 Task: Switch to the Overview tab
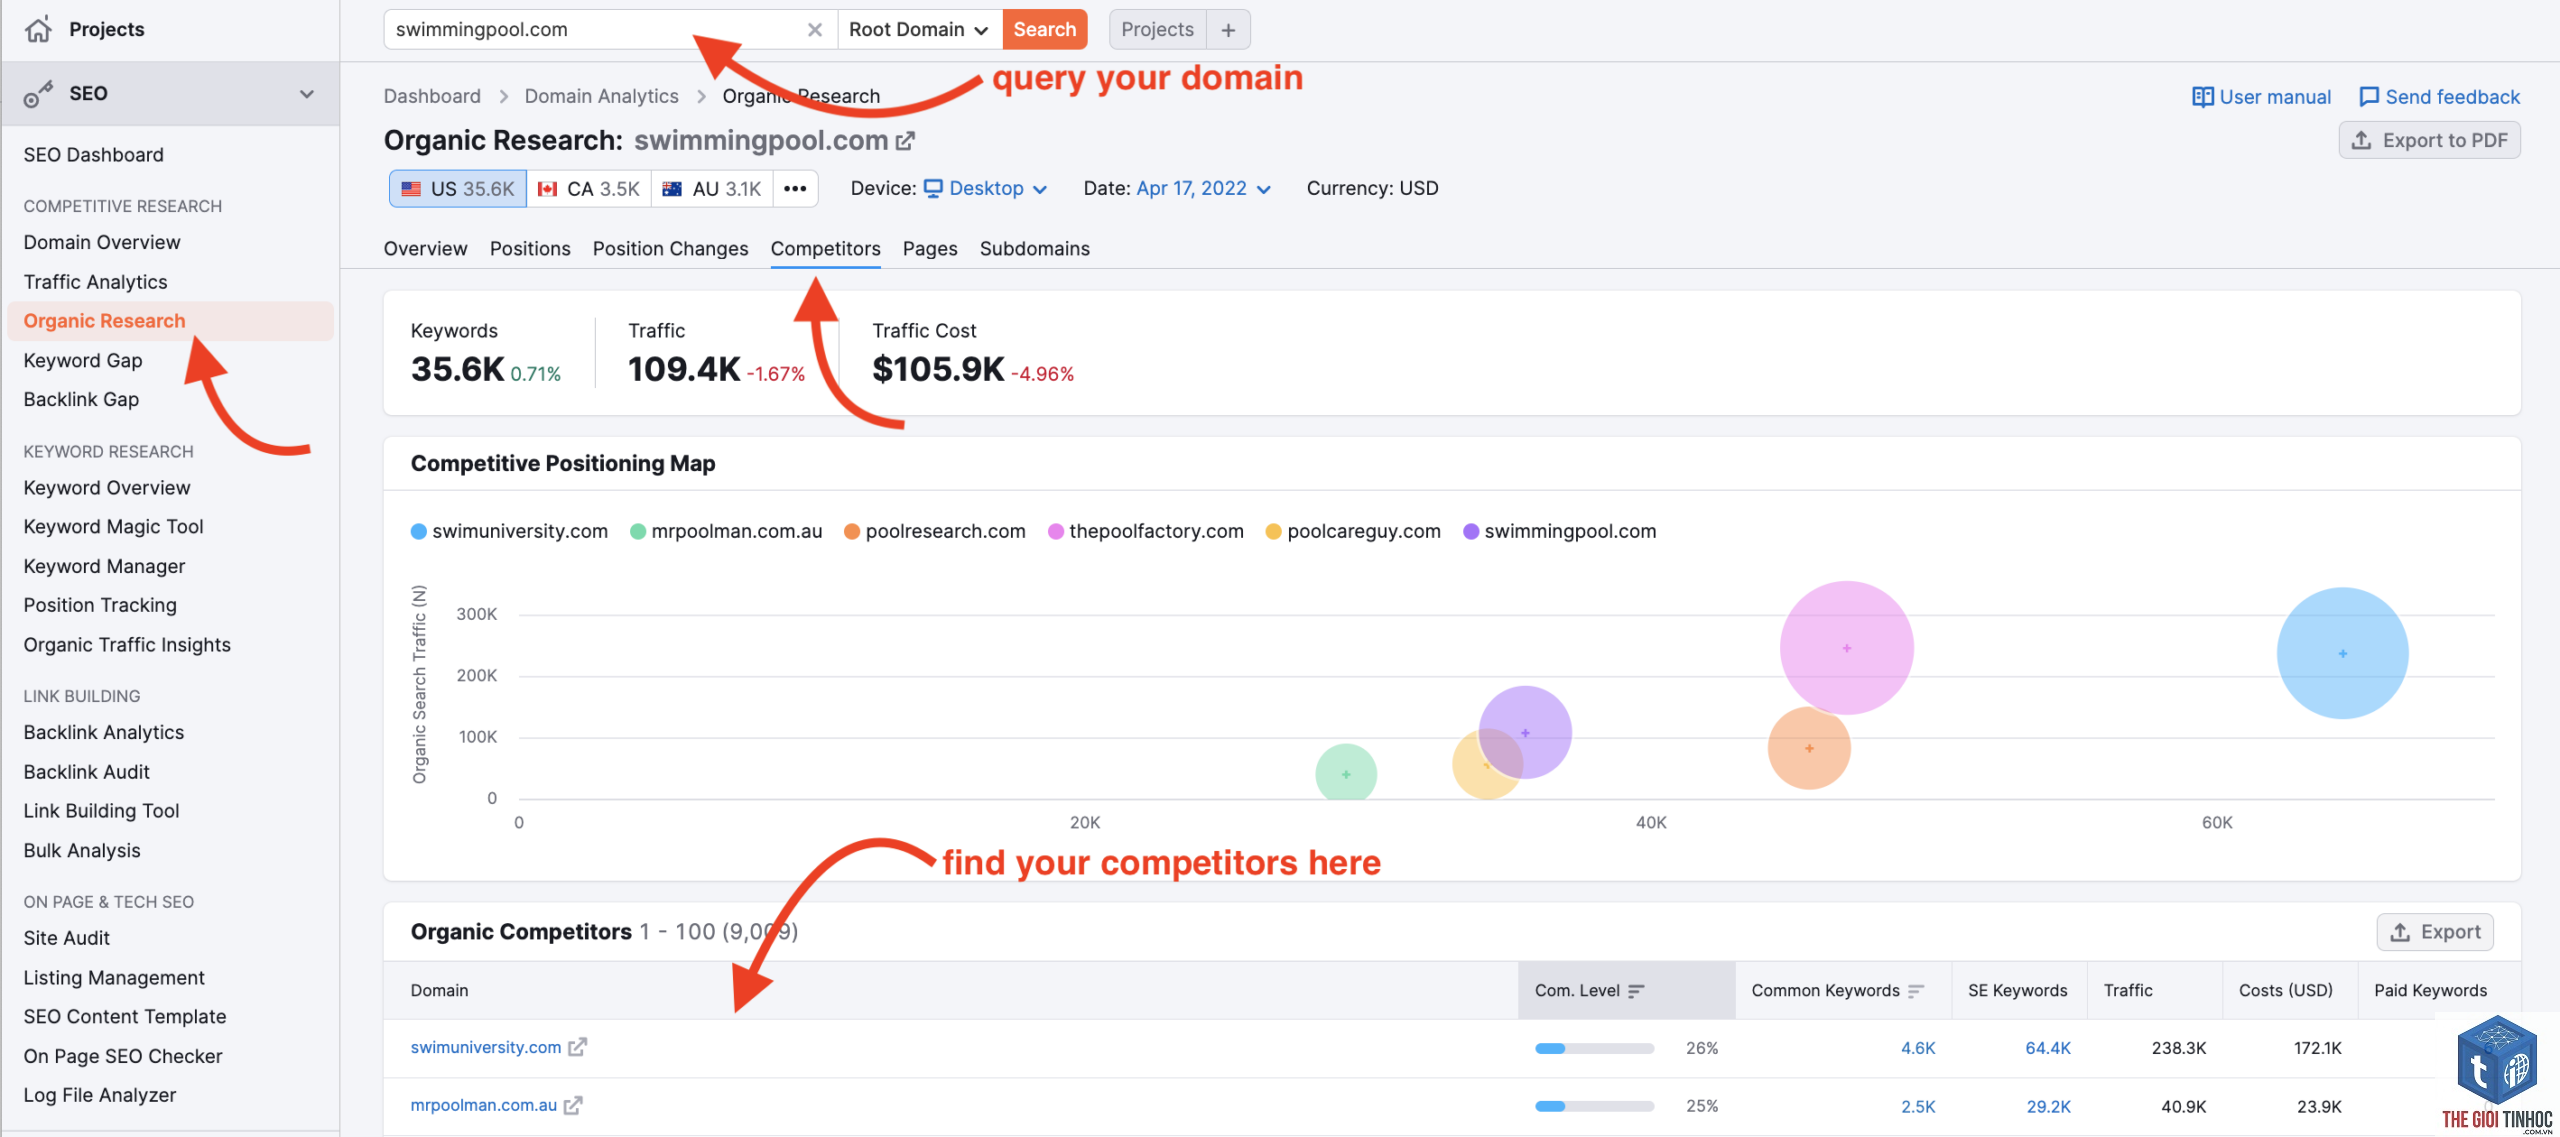click(425, 249)
